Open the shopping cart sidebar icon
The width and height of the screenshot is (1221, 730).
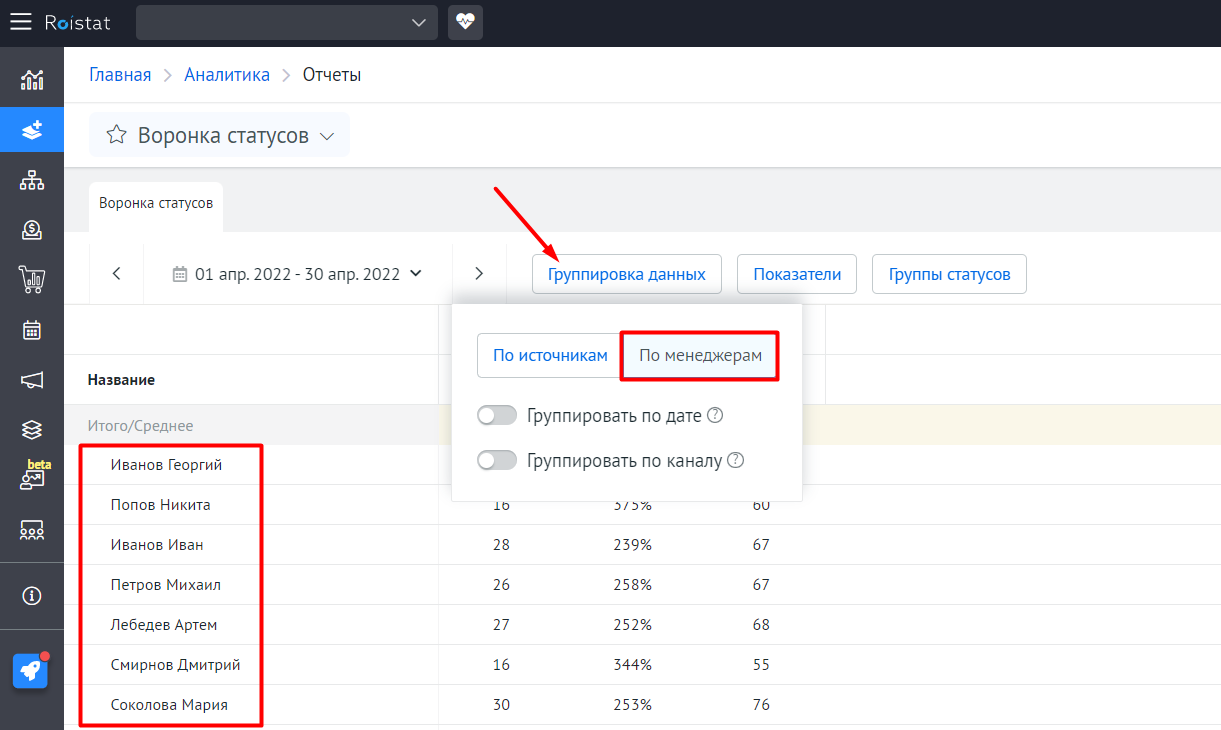click(x=32, y=280)
